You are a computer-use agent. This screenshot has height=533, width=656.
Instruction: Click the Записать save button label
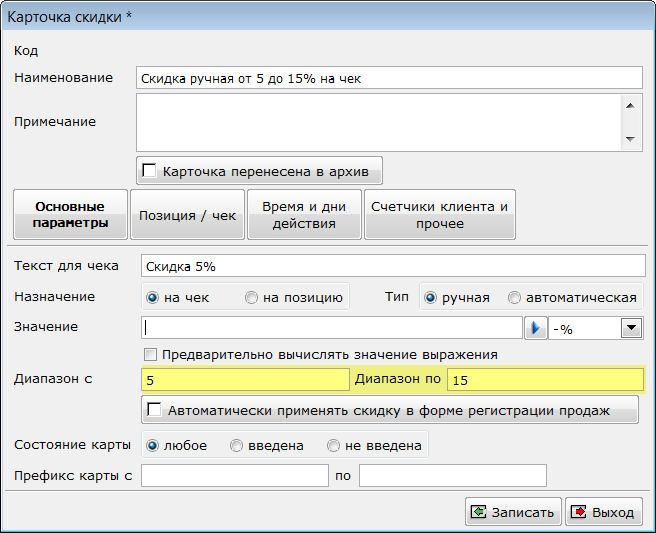pos(523,512)
